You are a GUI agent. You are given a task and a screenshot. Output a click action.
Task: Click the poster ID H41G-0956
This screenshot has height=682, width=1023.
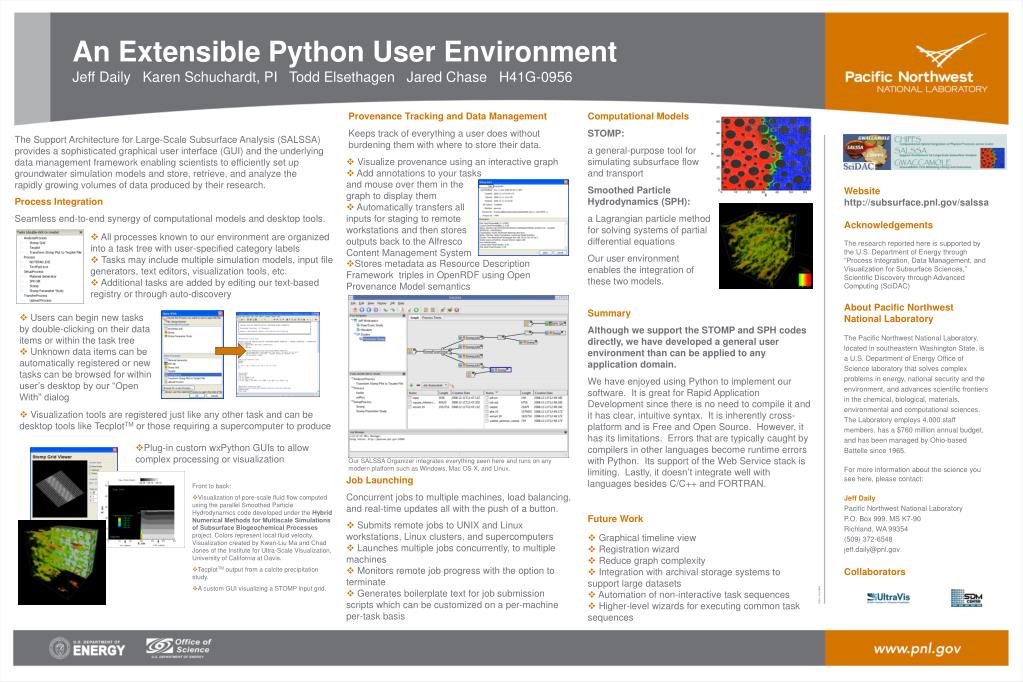(x=535, y=77)
